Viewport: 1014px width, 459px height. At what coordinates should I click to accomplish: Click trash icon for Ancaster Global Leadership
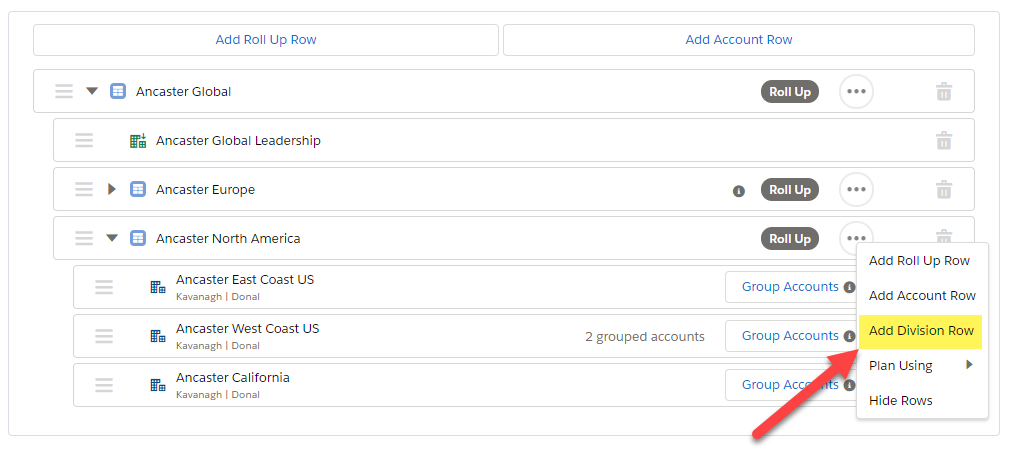(x=944, y=140)
